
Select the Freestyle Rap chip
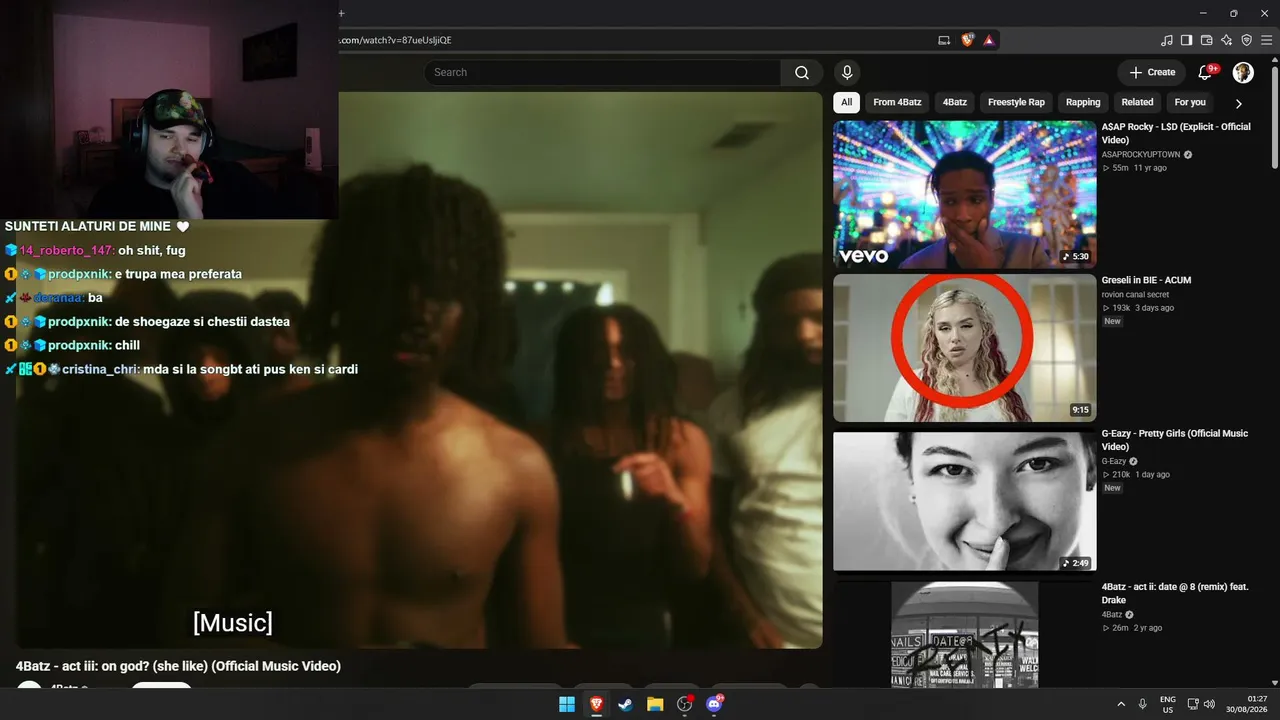click(x=1016, y=102)
